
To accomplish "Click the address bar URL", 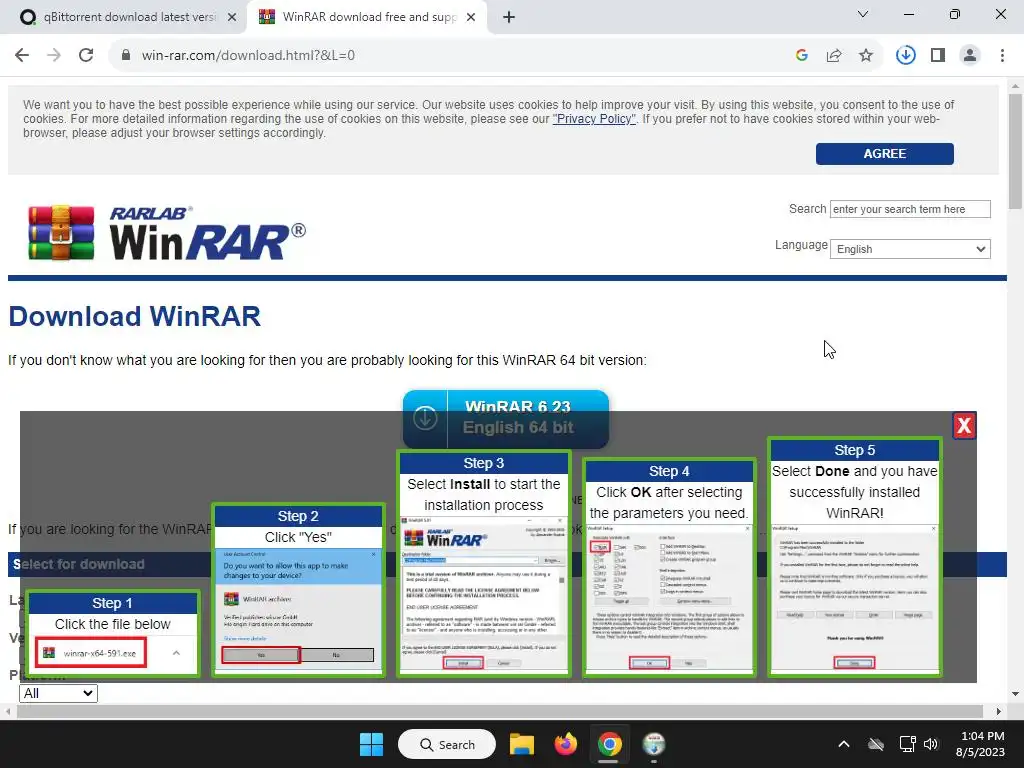I will pyautogui.click(x=248, y=55).
